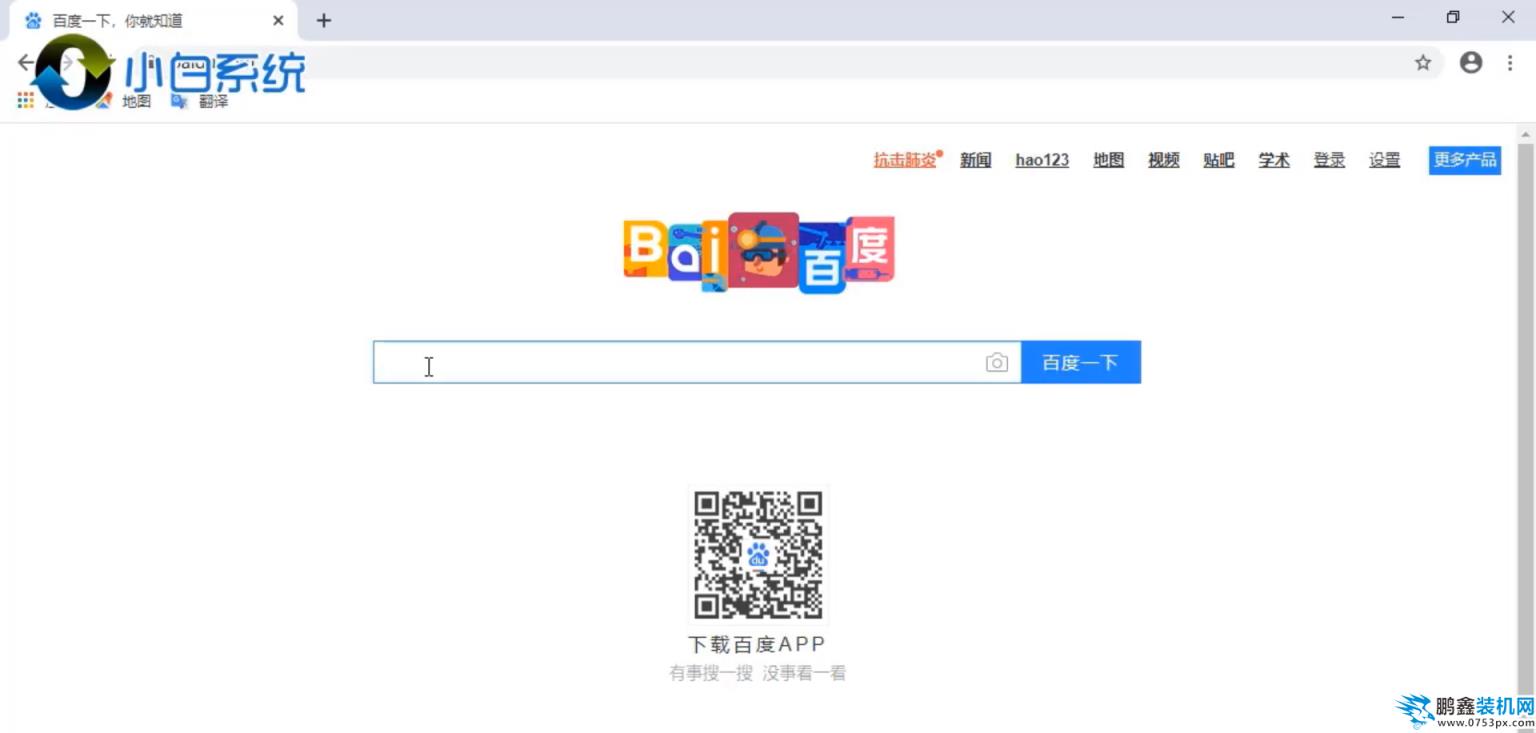
Task: Open the 贴吧 link
Action: [1219, 160]
